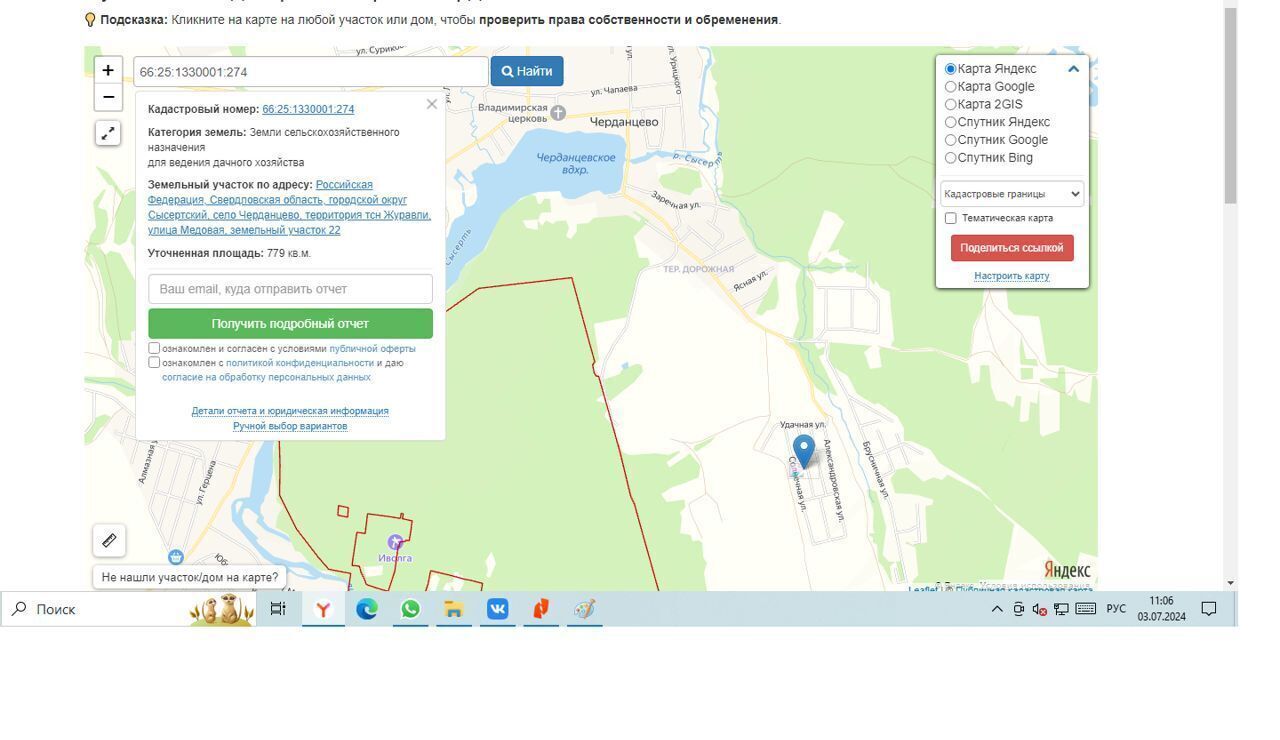Click the page vertical scrollbar thumb
The height and width of the screenshot is (740, 1280).
coord(1230,105)
